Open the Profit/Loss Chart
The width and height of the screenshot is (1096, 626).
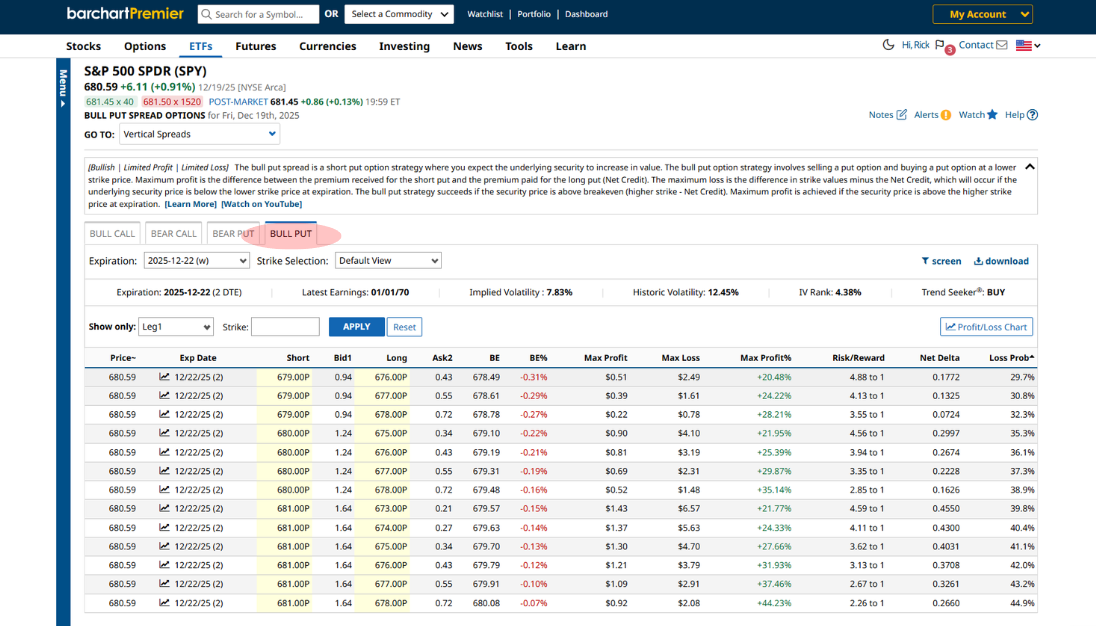coord(986,327)
